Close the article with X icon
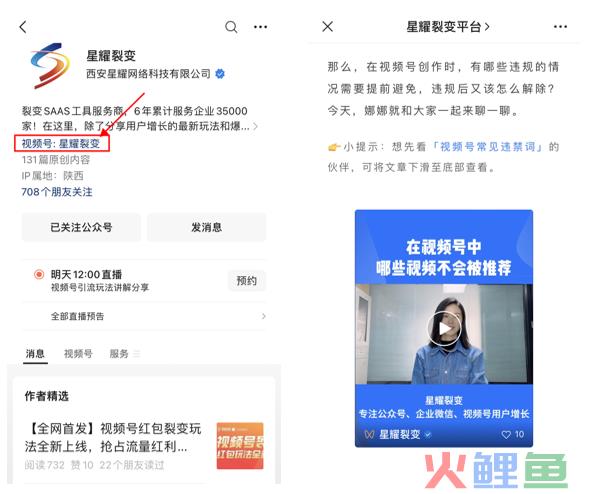The height and width of the screenshot is (494, 592). click(327, 26)
